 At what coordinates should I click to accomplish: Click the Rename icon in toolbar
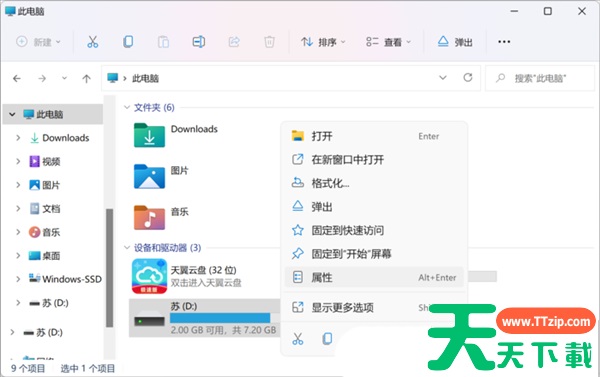pyautogui.click(x=199, y=42)
